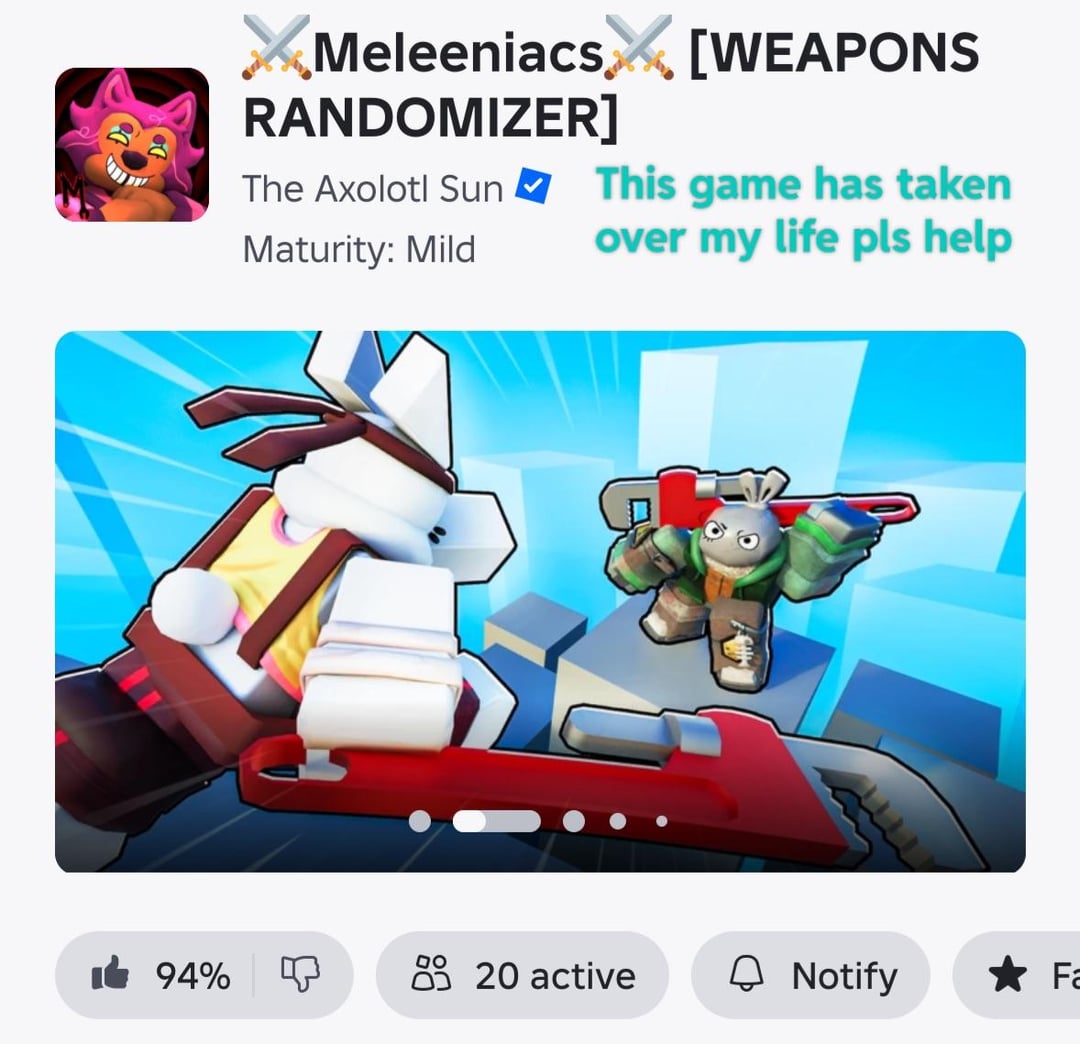Select the fourth carousel dot
The image size is (1080, 1044).
coord(618,821)
